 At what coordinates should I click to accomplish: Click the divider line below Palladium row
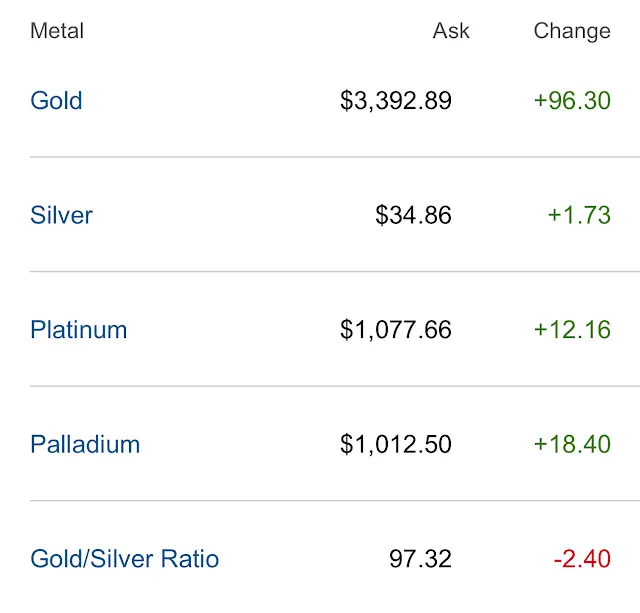pos(335,501)
